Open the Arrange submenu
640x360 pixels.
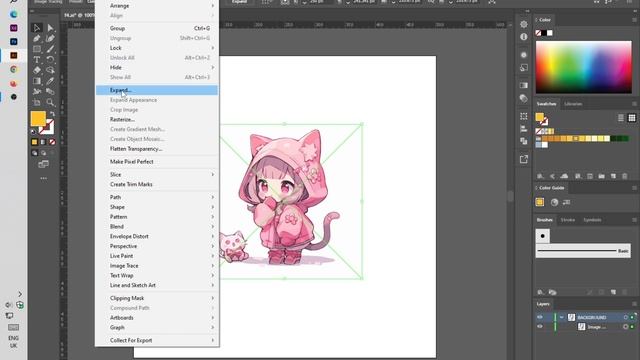coord(157,6)
